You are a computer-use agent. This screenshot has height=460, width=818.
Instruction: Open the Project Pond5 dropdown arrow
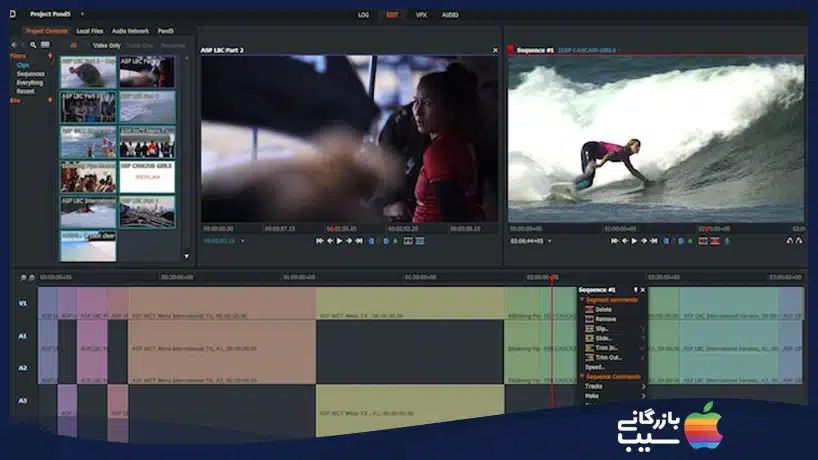coord(82,14)
